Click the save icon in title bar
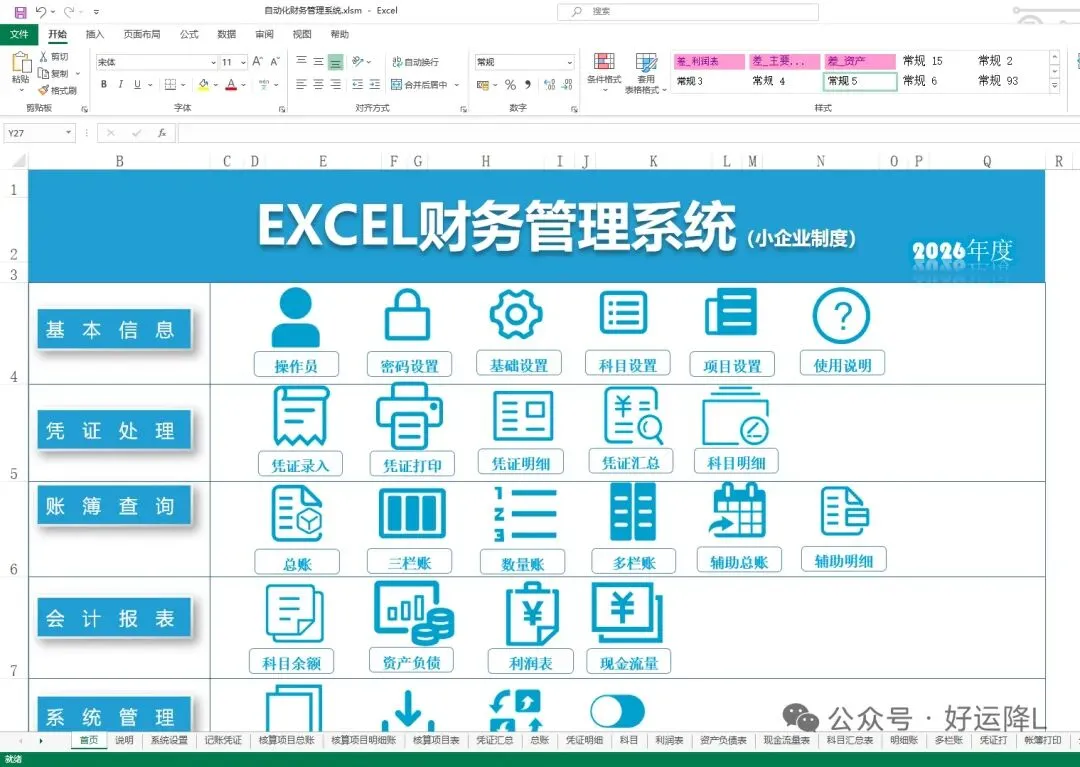This screenshot has width=1080, height=767. pyautogui.click(x=21, y=12)
